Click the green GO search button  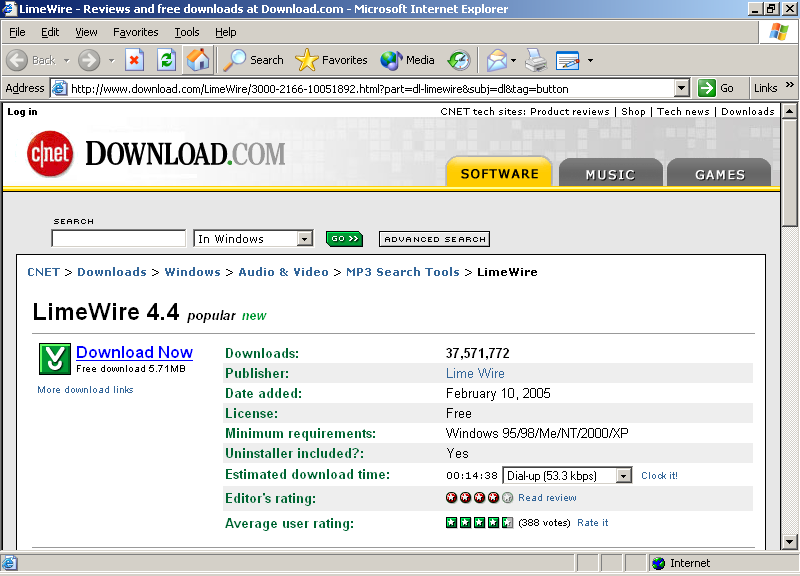pos(344,239)
